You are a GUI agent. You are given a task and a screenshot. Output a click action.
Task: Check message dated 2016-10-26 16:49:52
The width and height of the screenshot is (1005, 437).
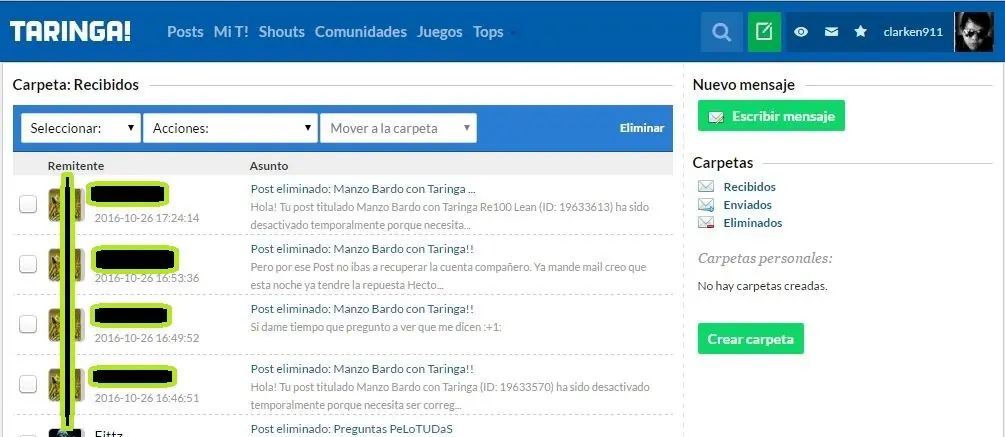click(28, 324)
